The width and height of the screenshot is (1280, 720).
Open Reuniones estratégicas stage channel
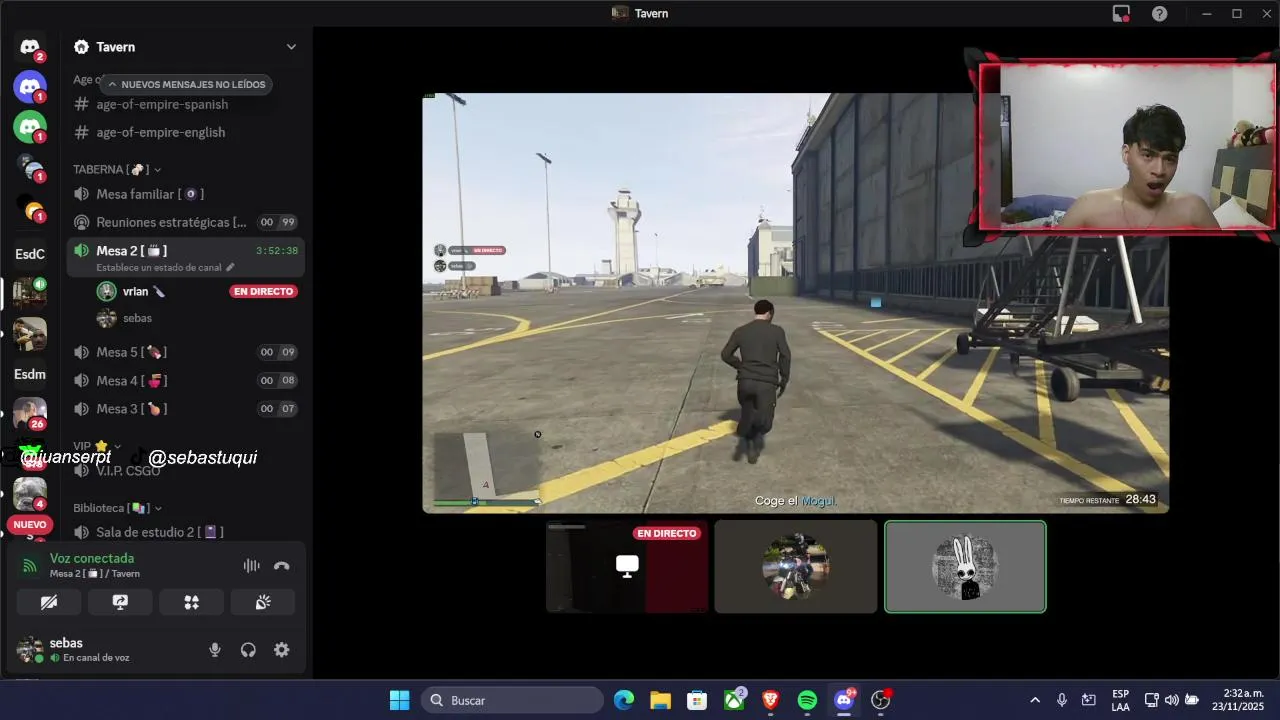point(186,222)
